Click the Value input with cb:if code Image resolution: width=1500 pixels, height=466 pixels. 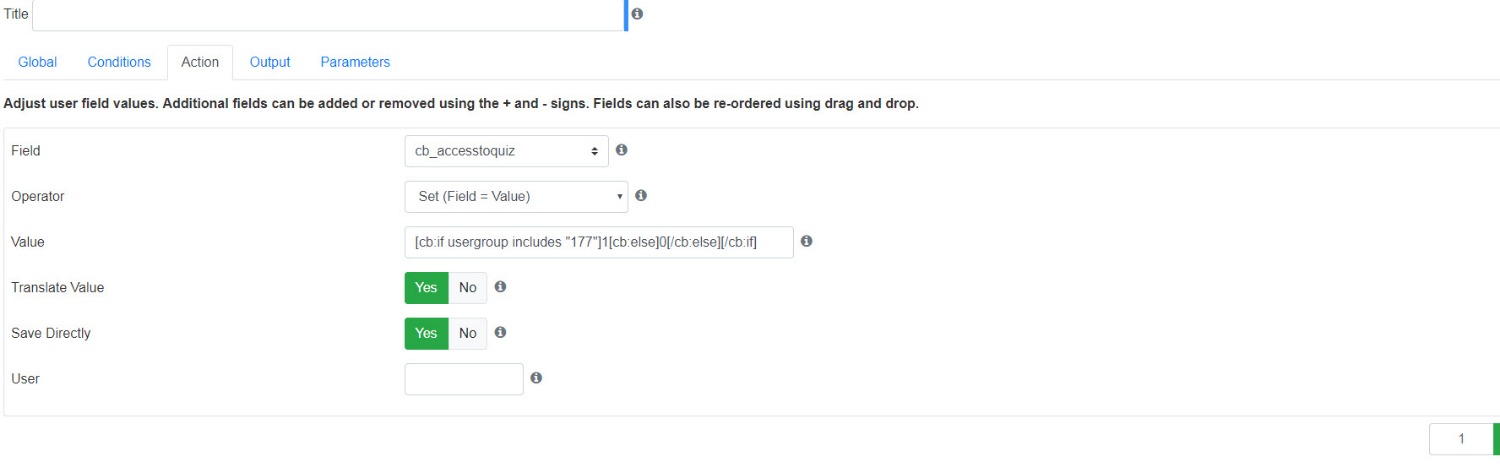pyautogui.click(x=599, y=242)
